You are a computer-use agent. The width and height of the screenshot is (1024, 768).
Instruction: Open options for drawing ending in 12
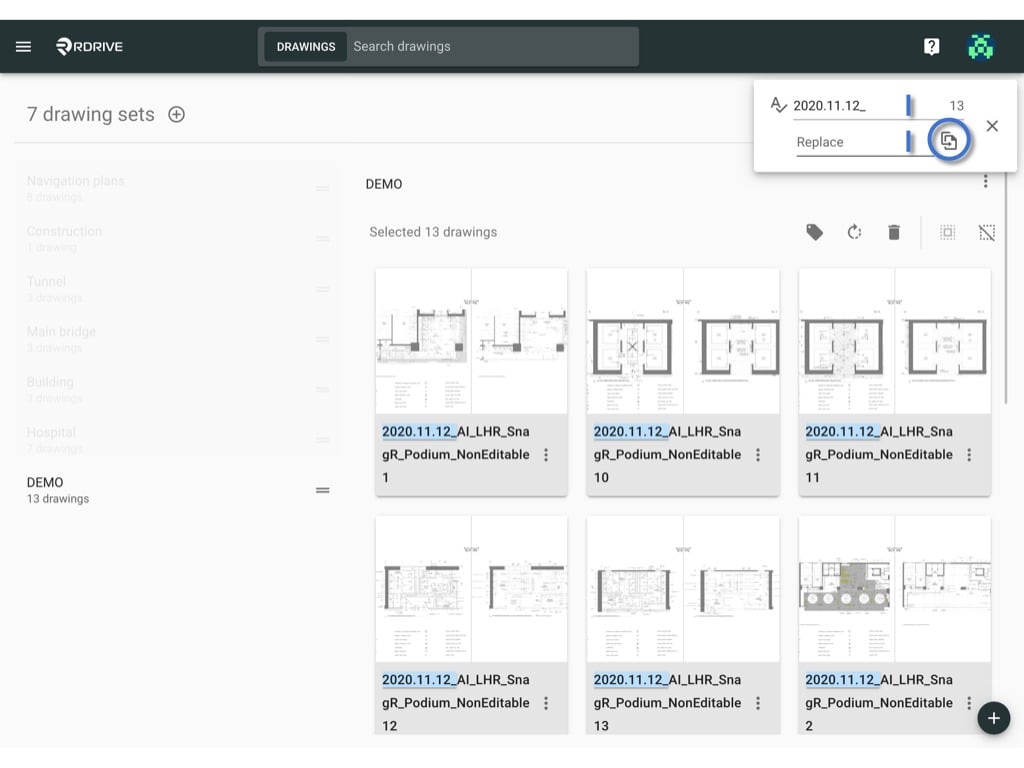tap(546, 703)
